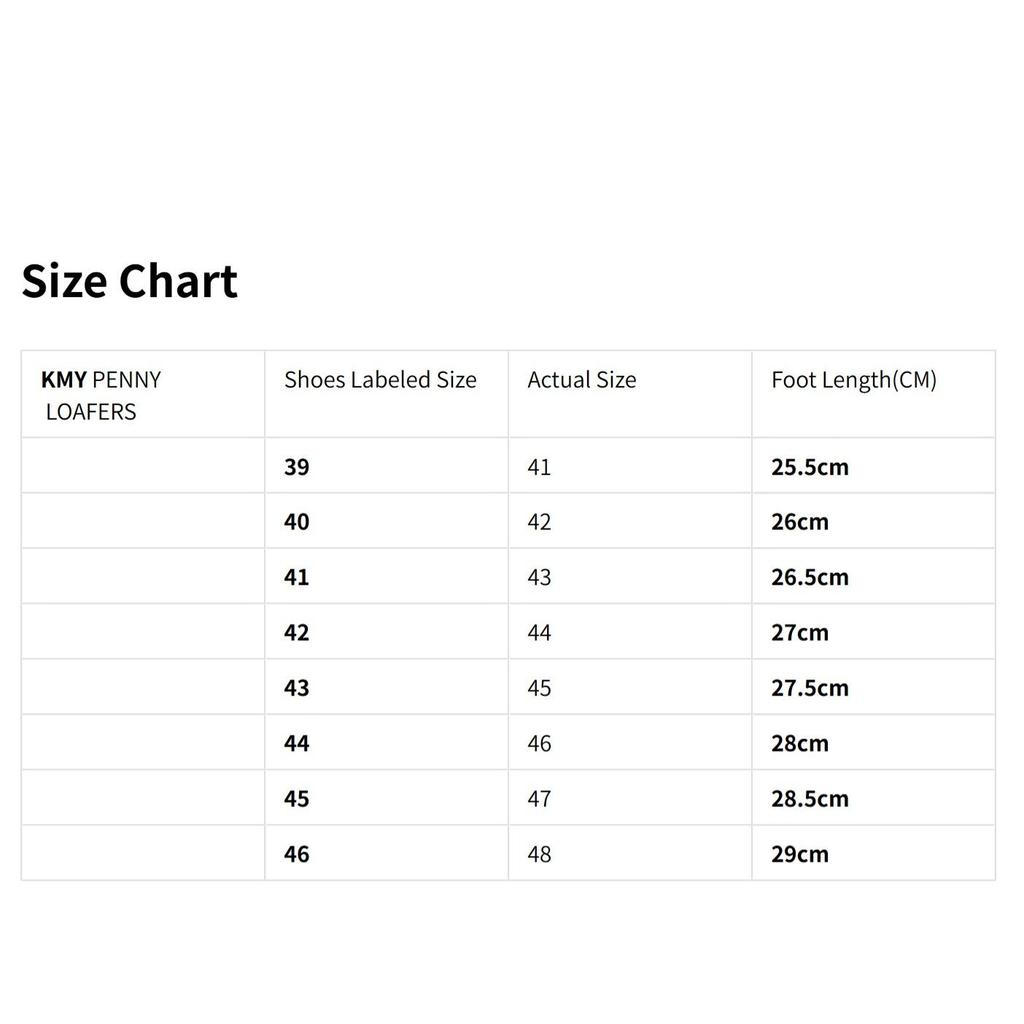This screenshot has width=1024, height=1024.
Task: Select labeled size 39 cell
Action: coord(297,467)
